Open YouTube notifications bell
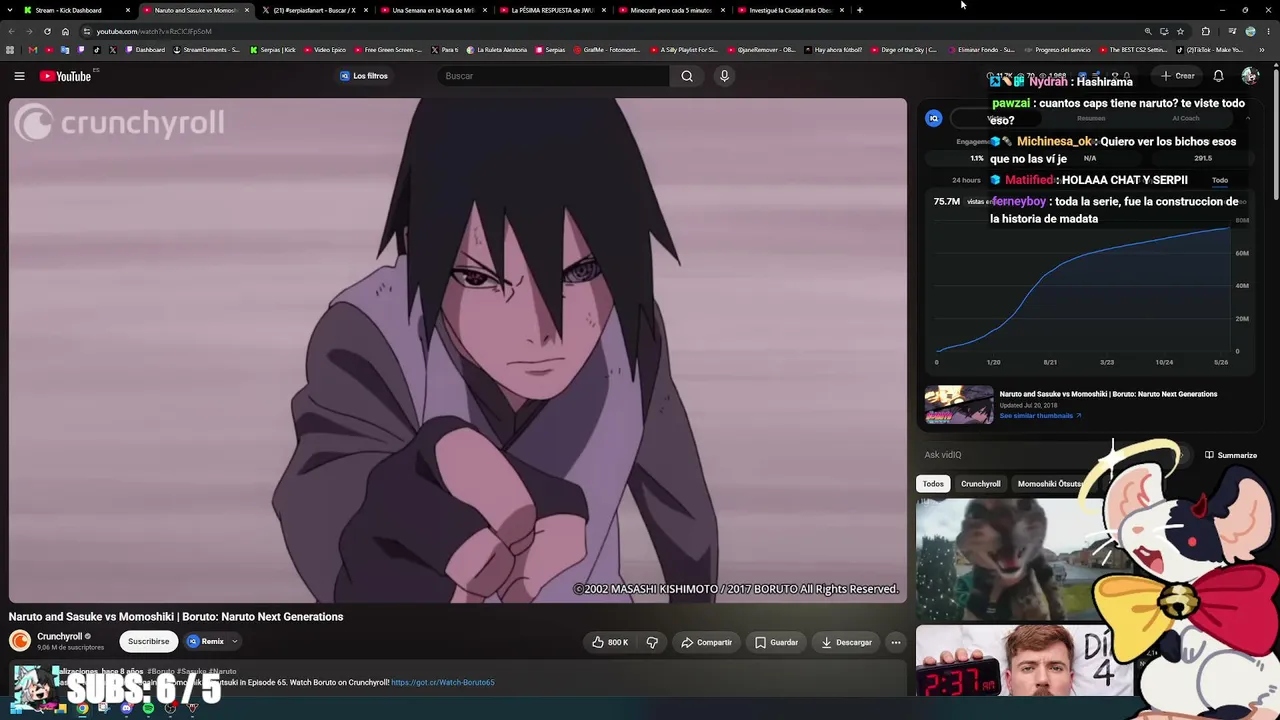 pos(1218,76)
